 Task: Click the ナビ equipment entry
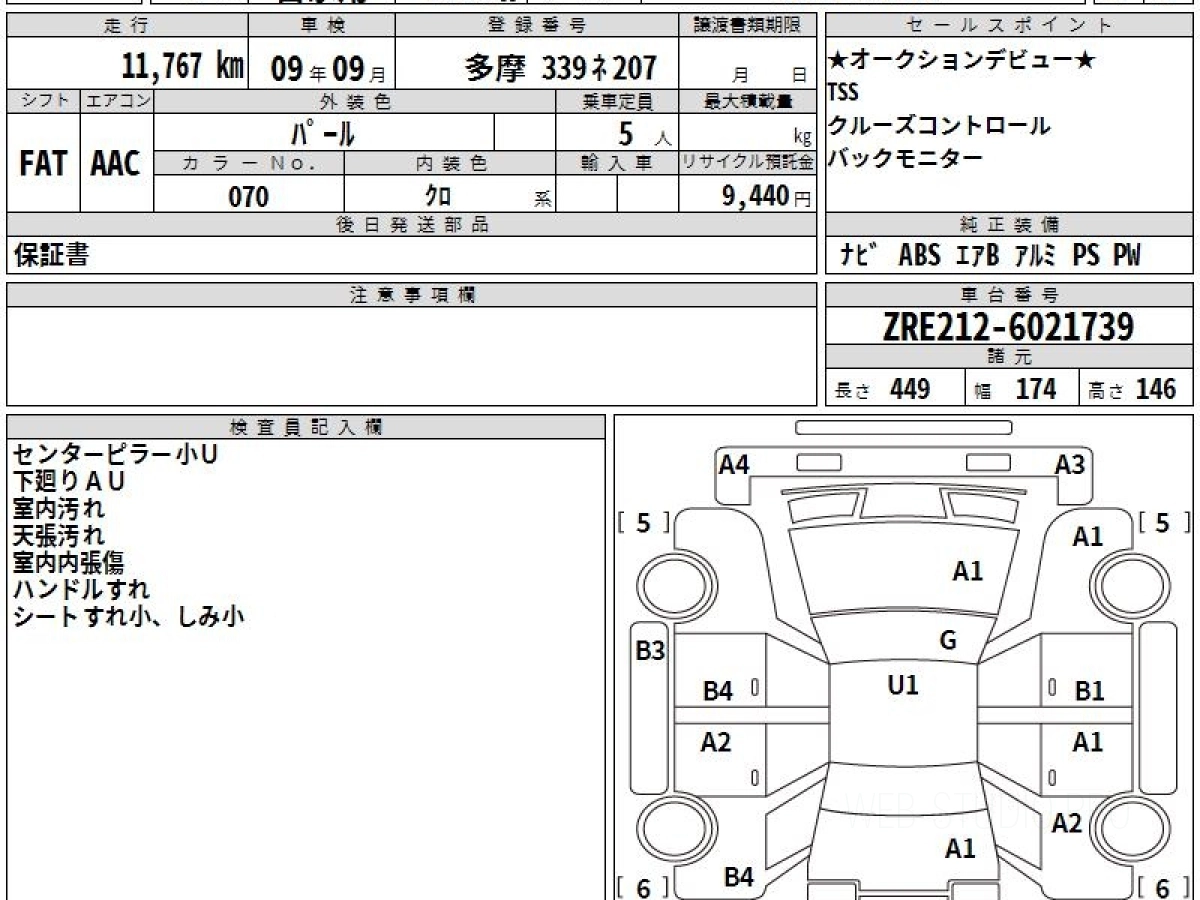click(859, 255)
